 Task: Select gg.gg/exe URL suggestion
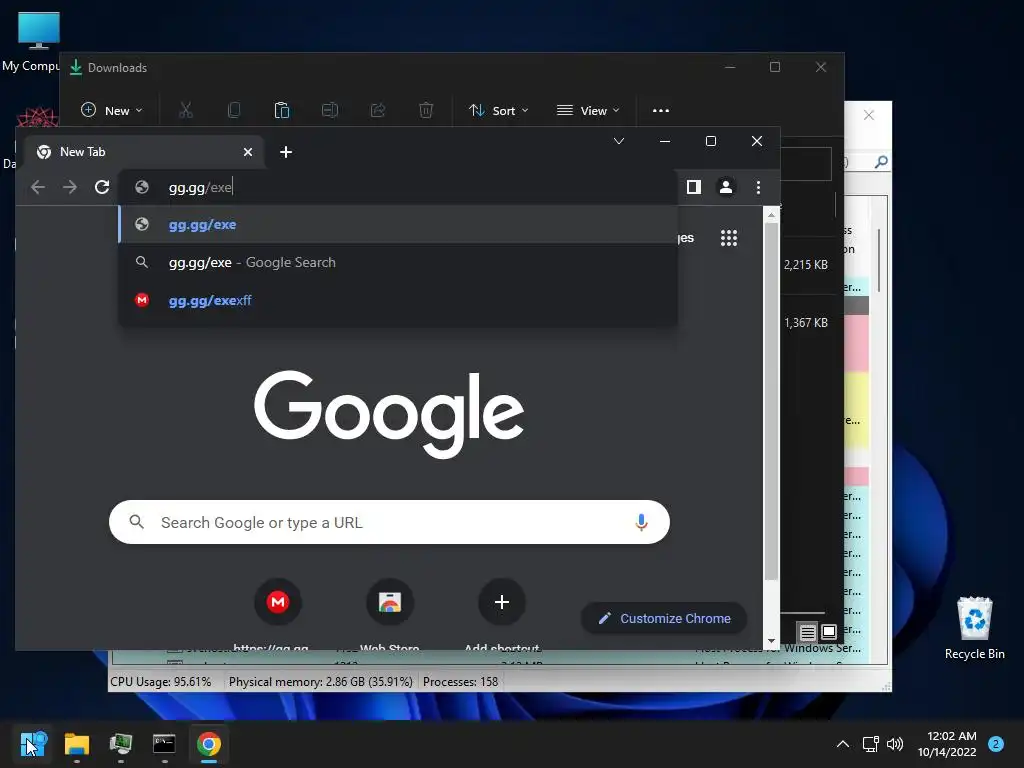click(x=398, y=225)
